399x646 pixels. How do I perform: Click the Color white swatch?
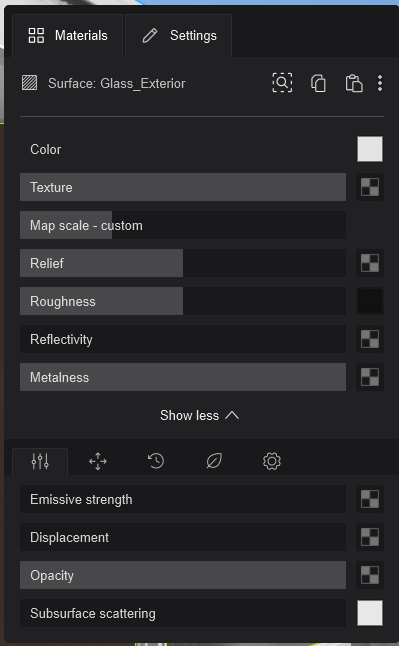pyautogui.click(x=370, y=149)
